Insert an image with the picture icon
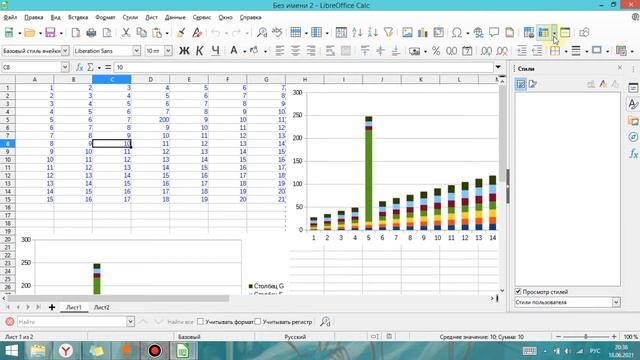The height and width of the screenshot is (360, 640). (407, 33)
